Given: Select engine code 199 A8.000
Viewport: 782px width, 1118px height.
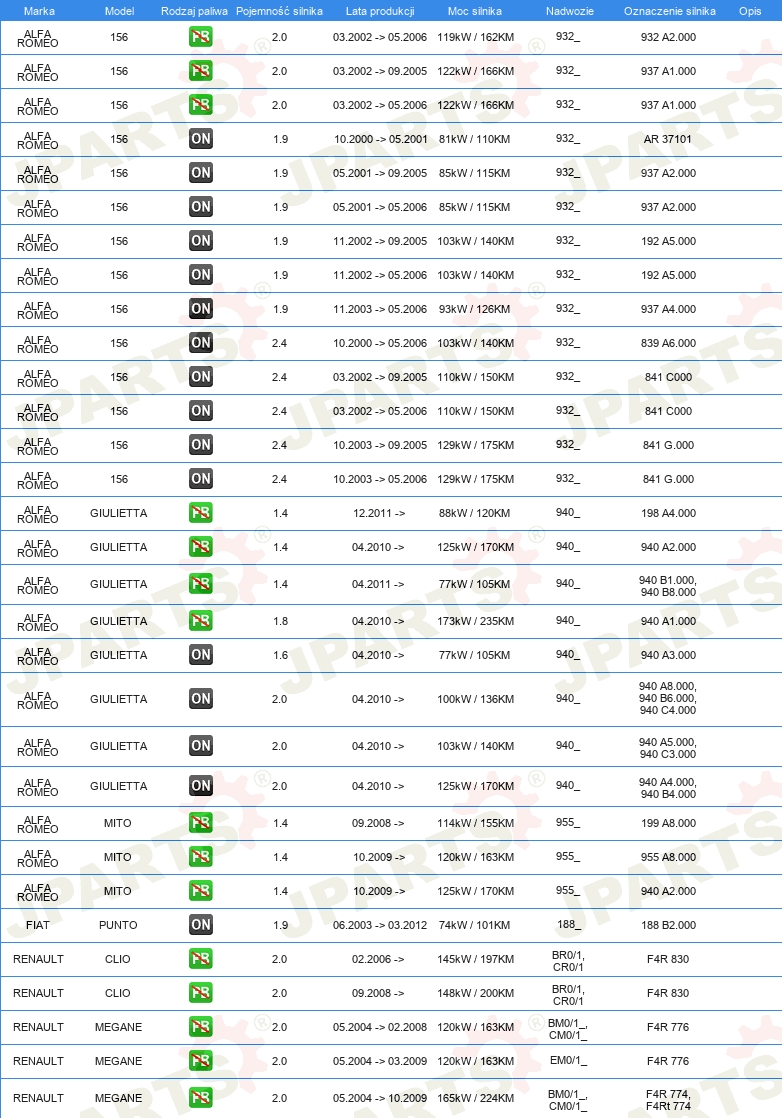Looking at the screenshot, I should (669, 824).
